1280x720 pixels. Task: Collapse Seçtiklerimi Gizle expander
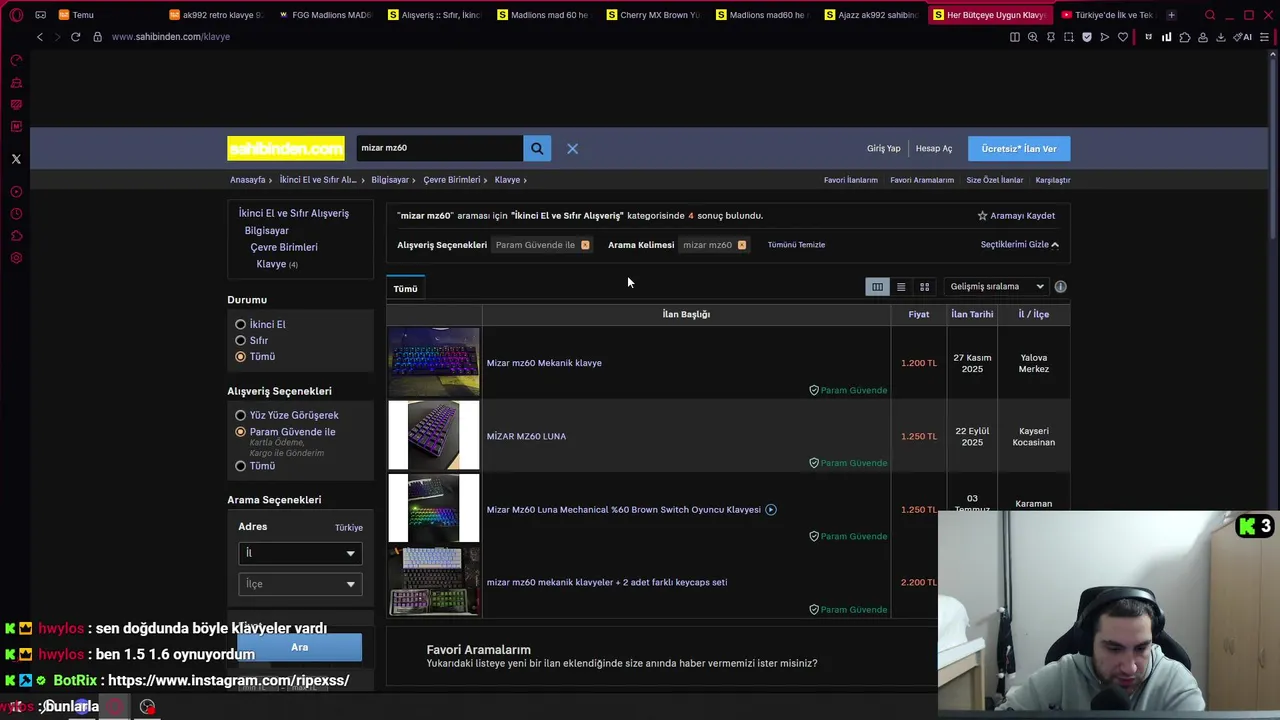coord(1019,245)
